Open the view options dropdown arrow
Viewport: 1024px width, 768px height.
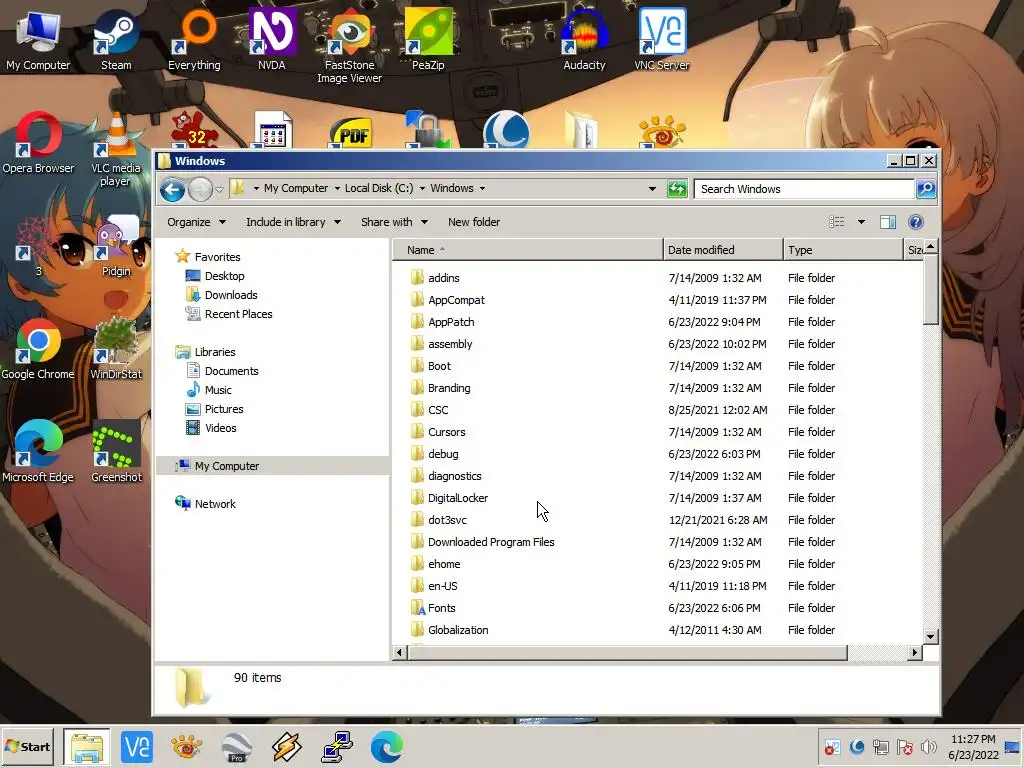(x=861, y=222)
